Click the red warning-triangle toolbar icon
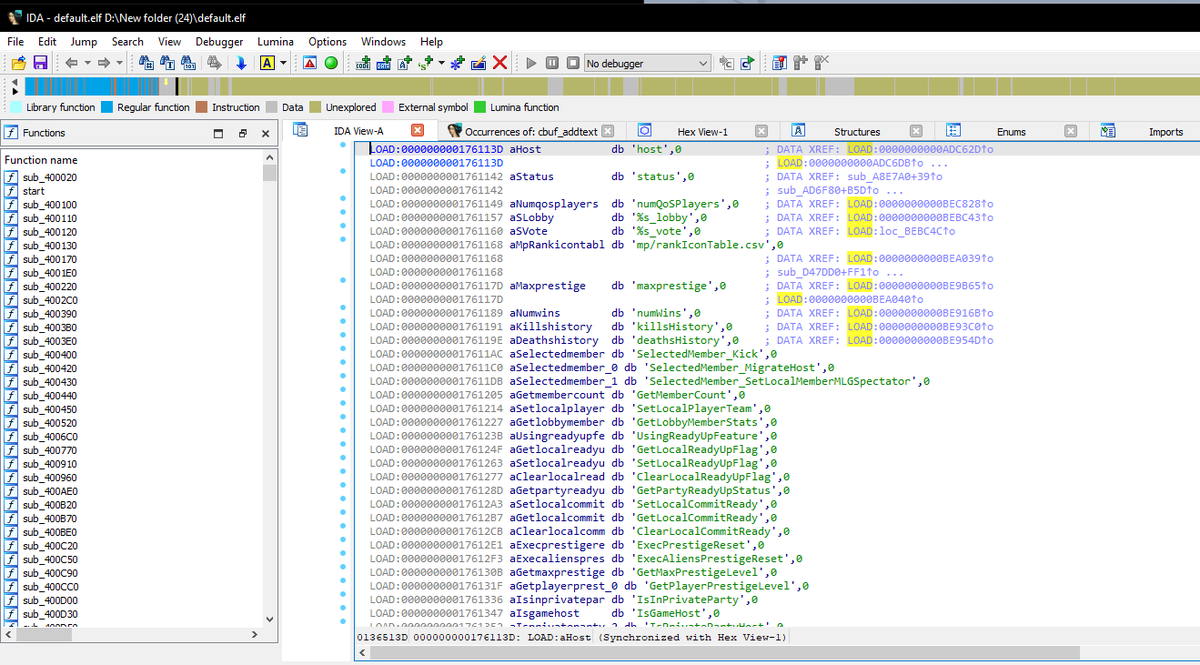This screenshot has height=665, width=1200. pos(310,63)
